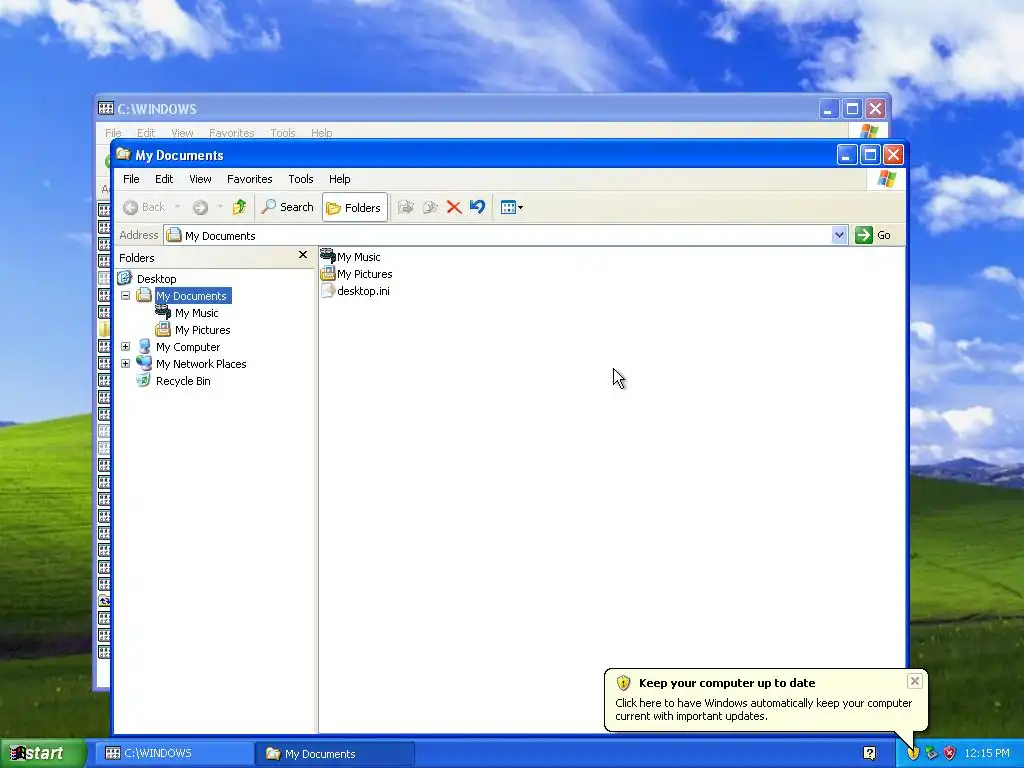
Task: Click the Forward arrow icon
Action: (200, 207)
